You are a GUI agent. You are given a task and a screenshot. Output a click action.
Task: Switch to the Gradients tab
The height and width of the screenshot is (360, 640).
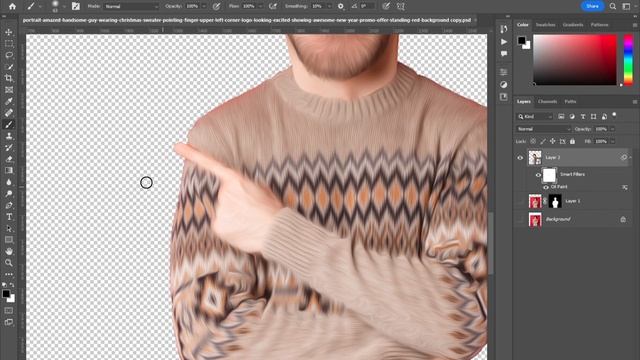[573, 25]
